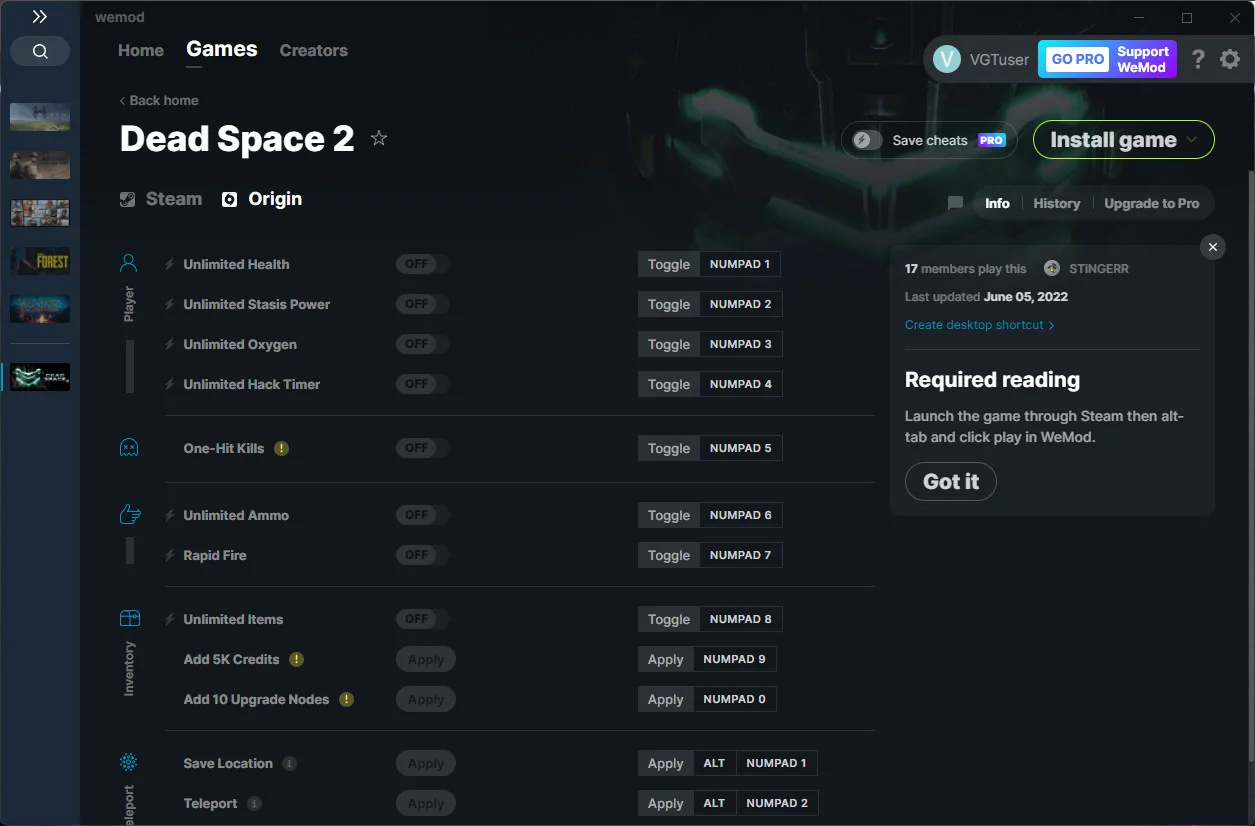Image resolution: width=1255 pixels, height=826 pixels.
Task: Click the greyed Apply pill for Save Location
Action: coord(426,763)
